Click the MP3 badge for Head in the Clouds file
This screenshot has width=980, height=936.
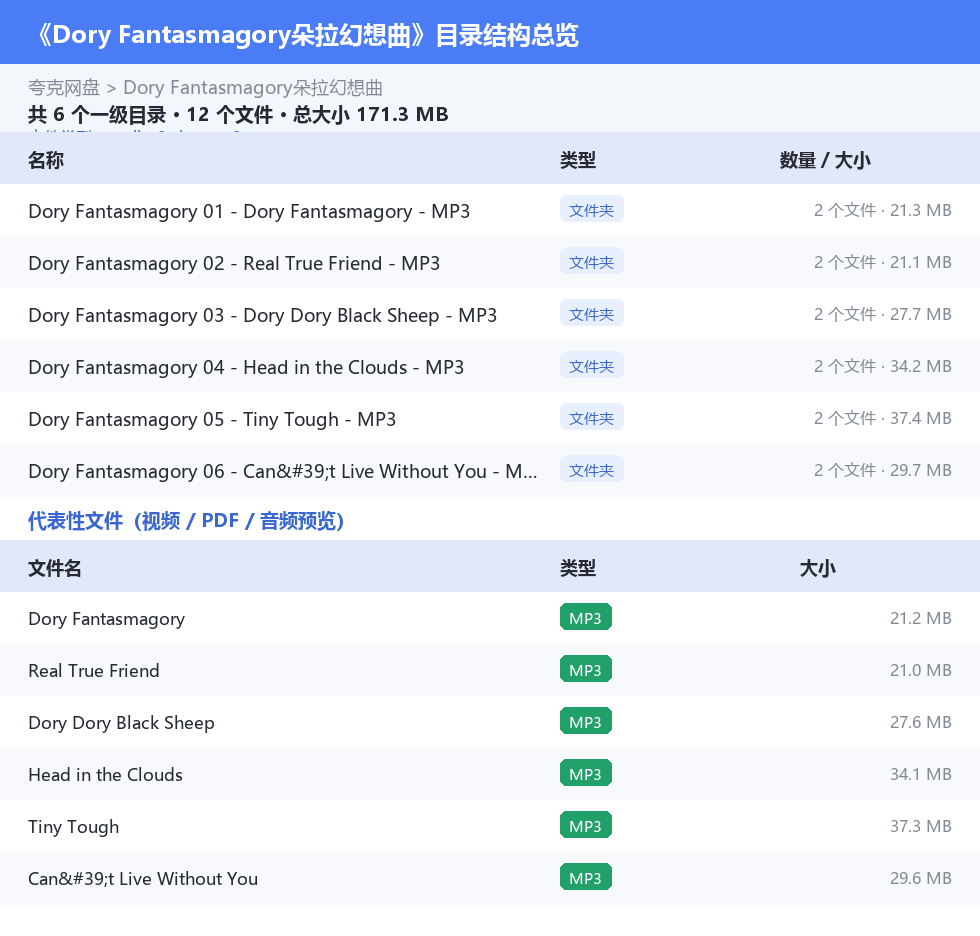(586, 773)
